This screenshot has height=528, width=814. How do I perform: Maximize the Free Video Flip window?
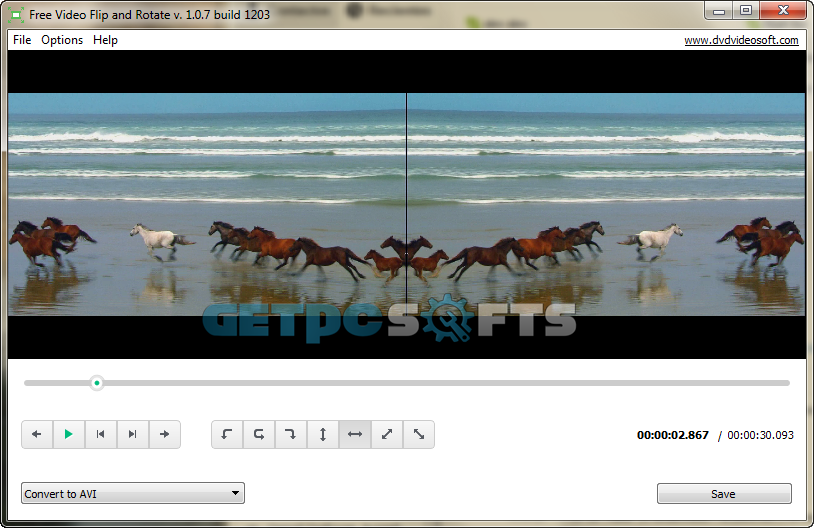tap(746, 11)
